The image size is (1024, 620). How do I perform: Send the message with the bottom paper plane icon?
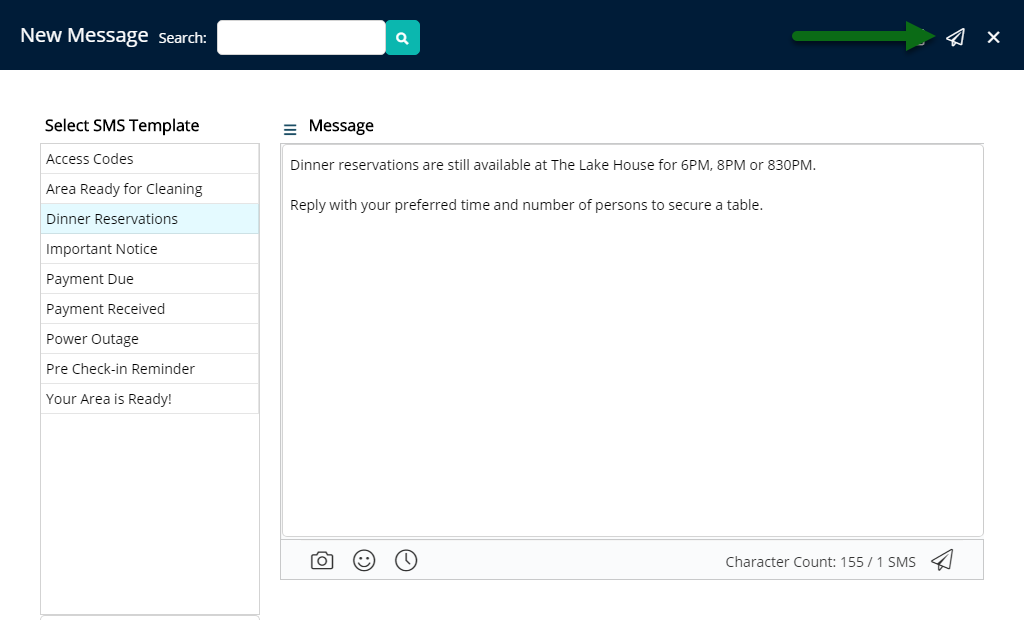941,560
